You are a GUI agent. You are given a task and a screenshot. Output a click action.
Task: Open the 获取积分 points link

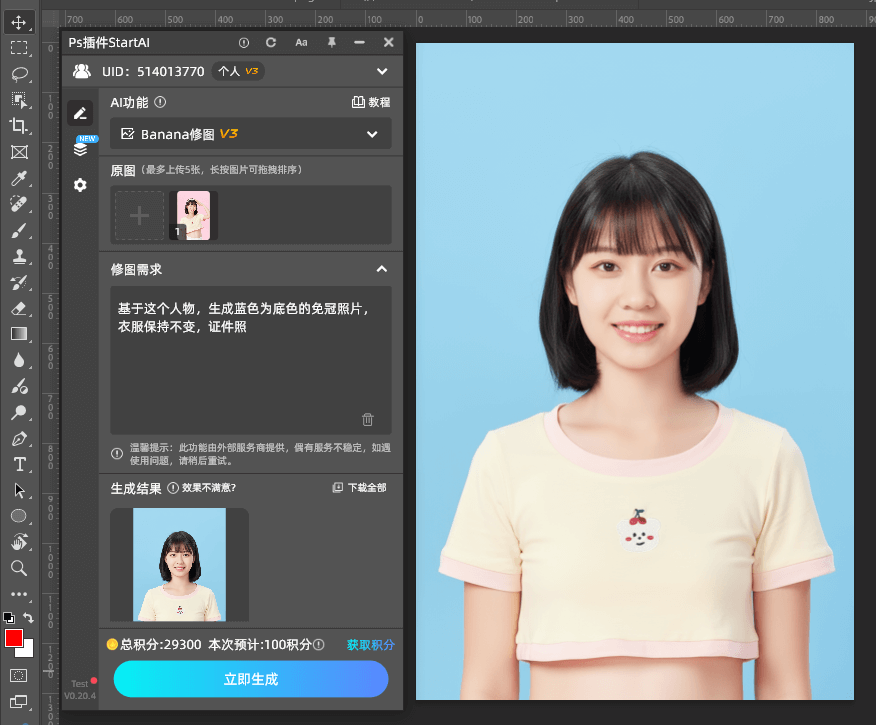point(371,645)
